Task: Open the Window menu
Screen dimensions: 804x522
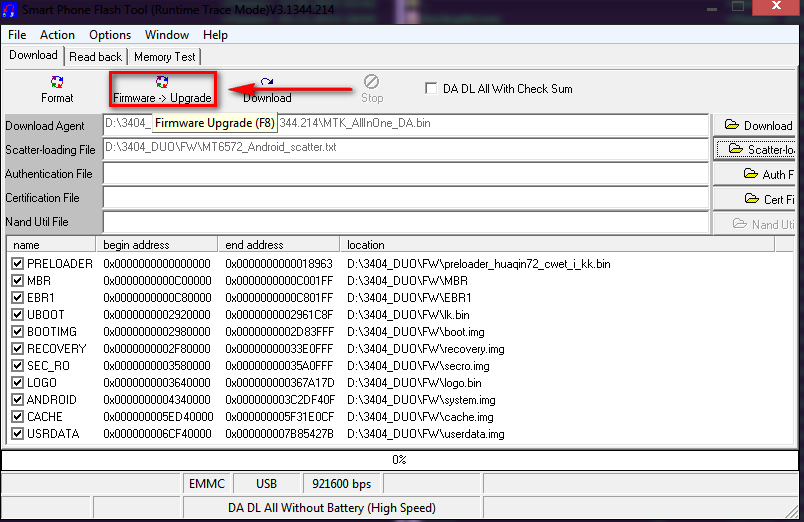Action: 167,35
